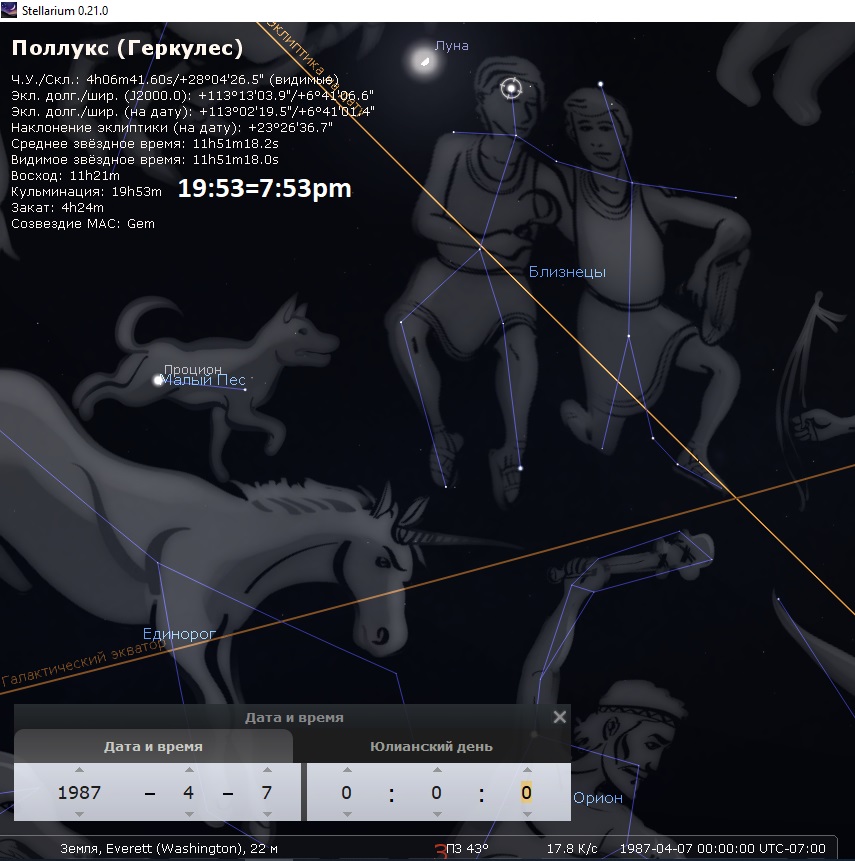Decrement the minutes field with down arrow
Screen dimensions: 855x861
(x=437, y=814)
